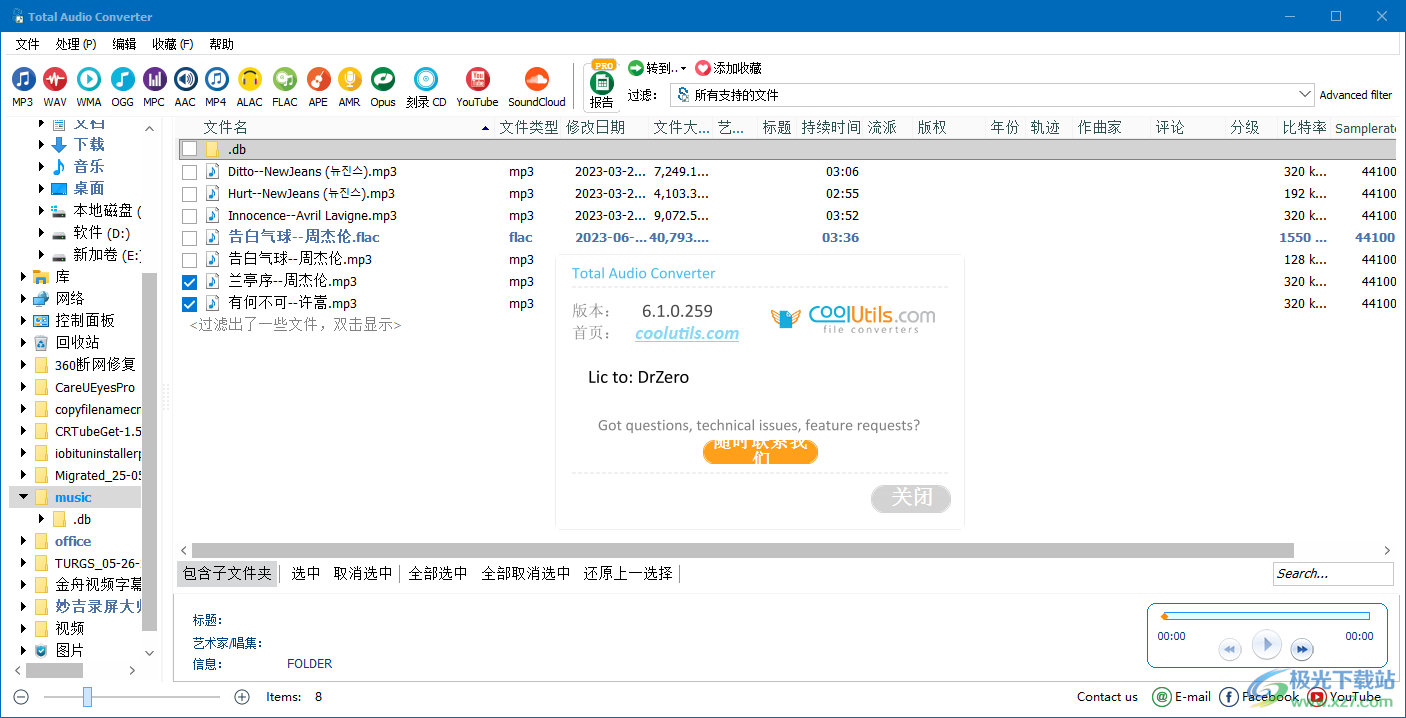Viewport: 1406px width, 718px height.
Task: Pick ALAC format icon
Action: 250,80
